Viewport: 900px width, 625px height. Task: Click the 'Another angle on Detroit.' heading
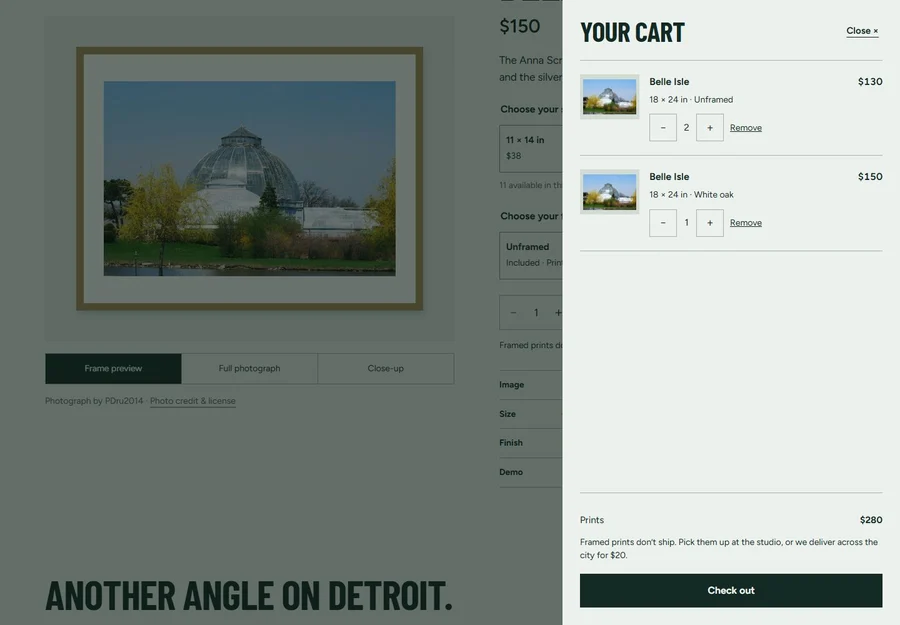click(249, 595)
